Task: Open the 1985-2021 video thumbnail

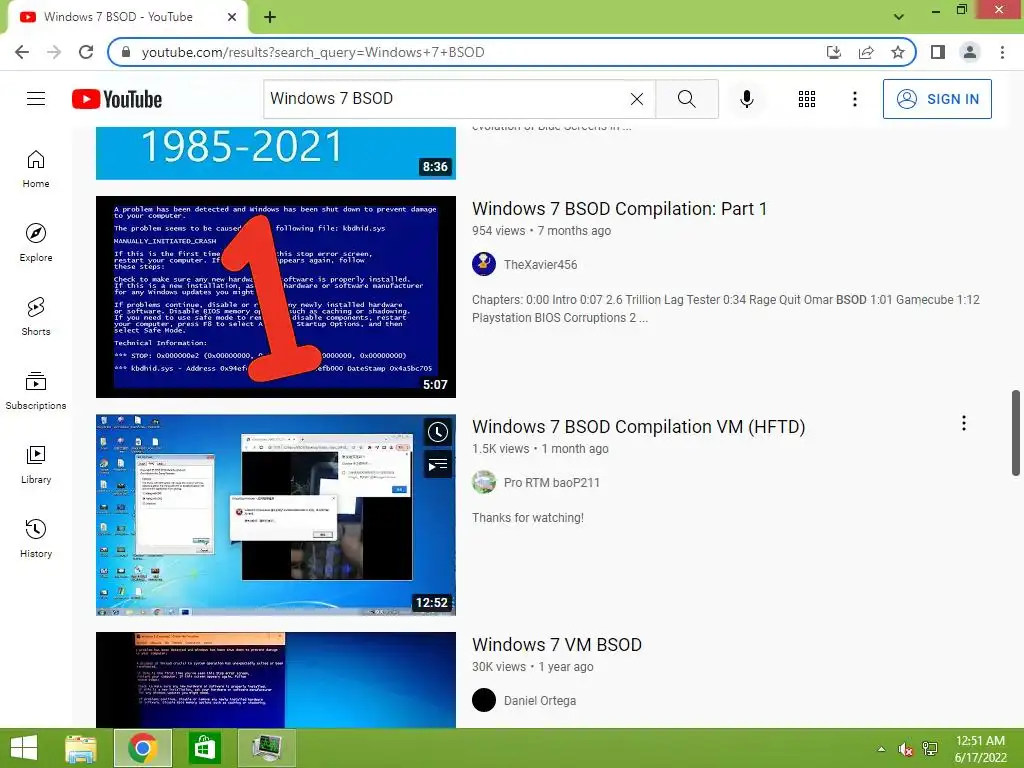Action: coord(276,153)
